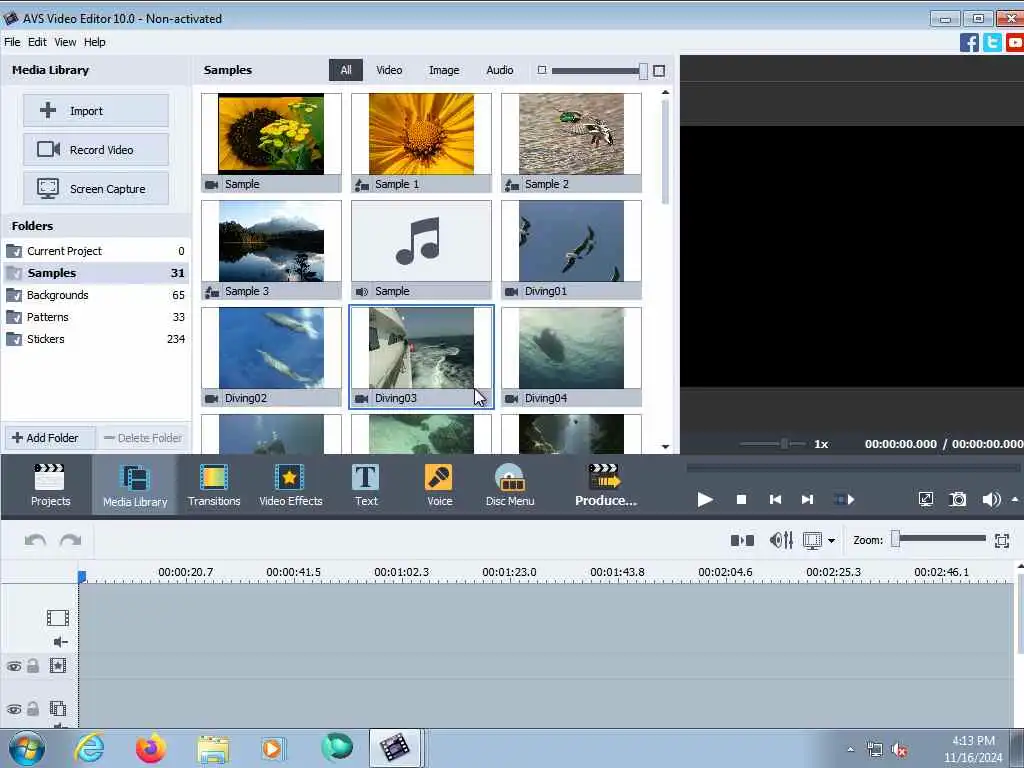
Task: Open the Transitions panel
Action: tap(214, 485)
